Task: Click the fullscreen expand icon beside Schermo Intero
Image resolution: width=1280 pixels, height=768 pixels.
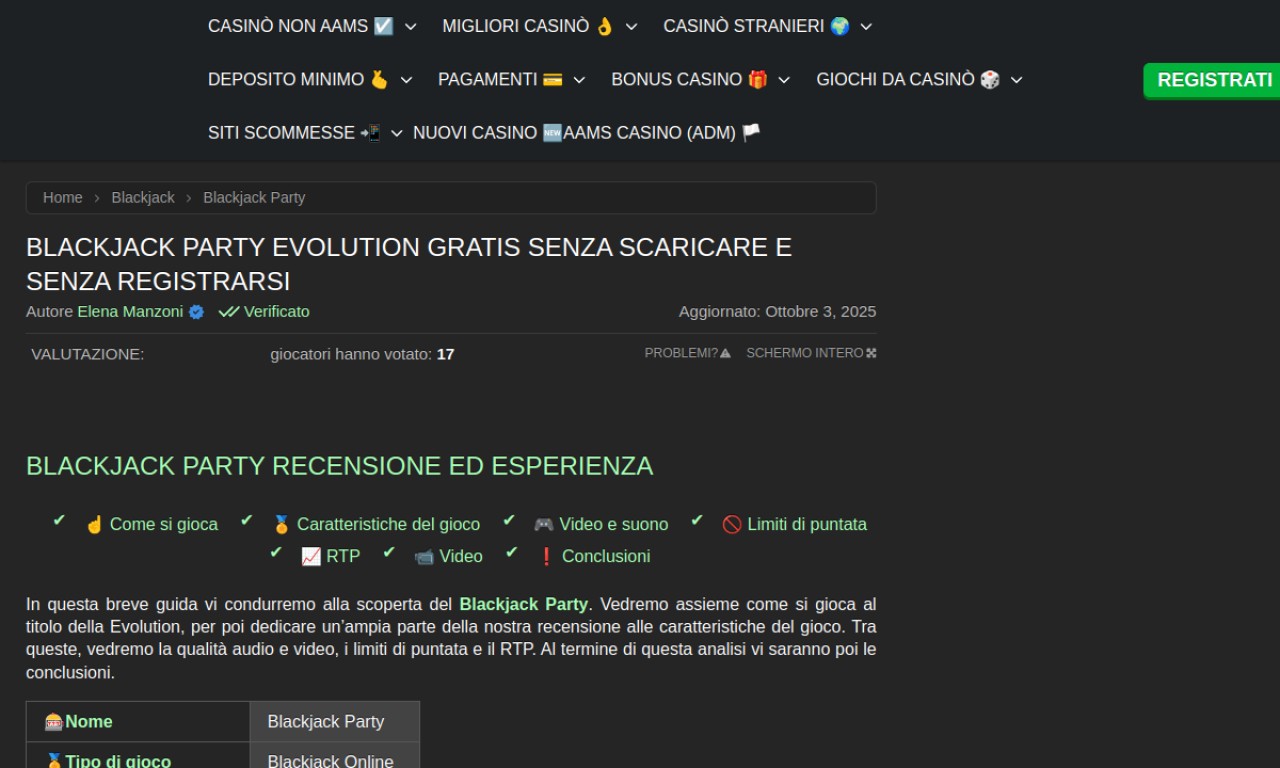Action: [x=871, y=353]
